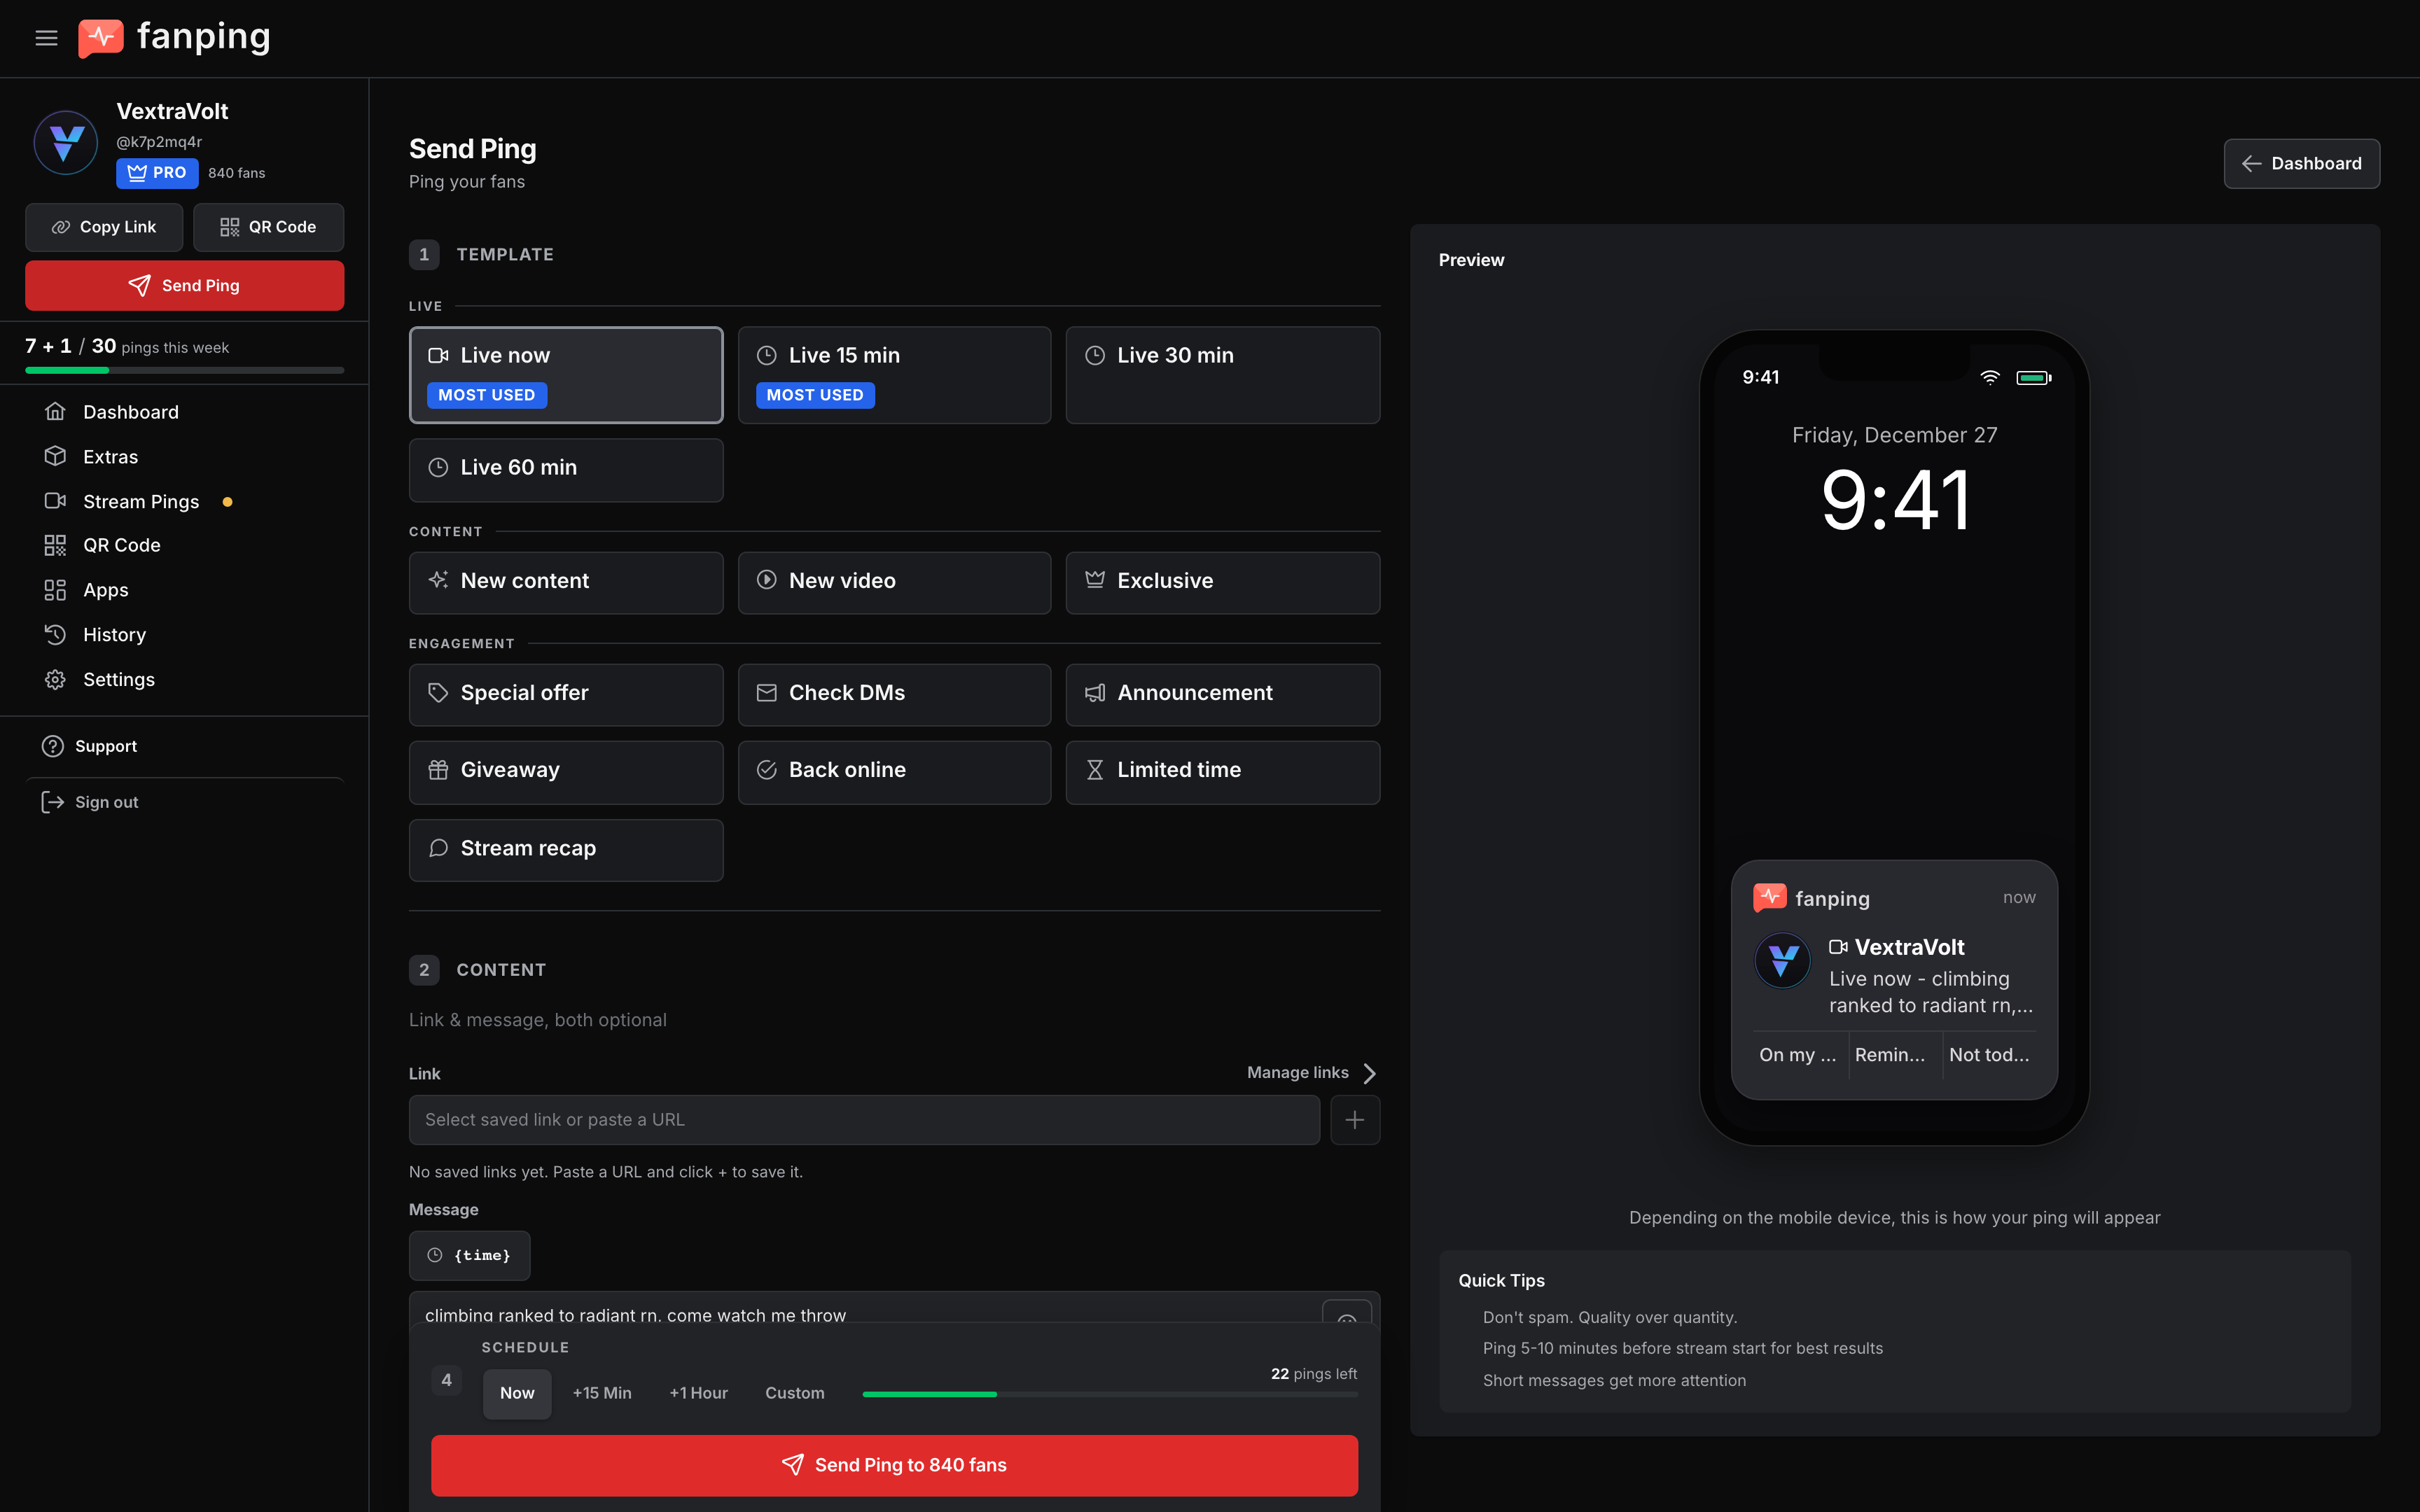Click the plus button to save link
Viewport: 2420px width, 1512px height.
click(1355, 1120)
